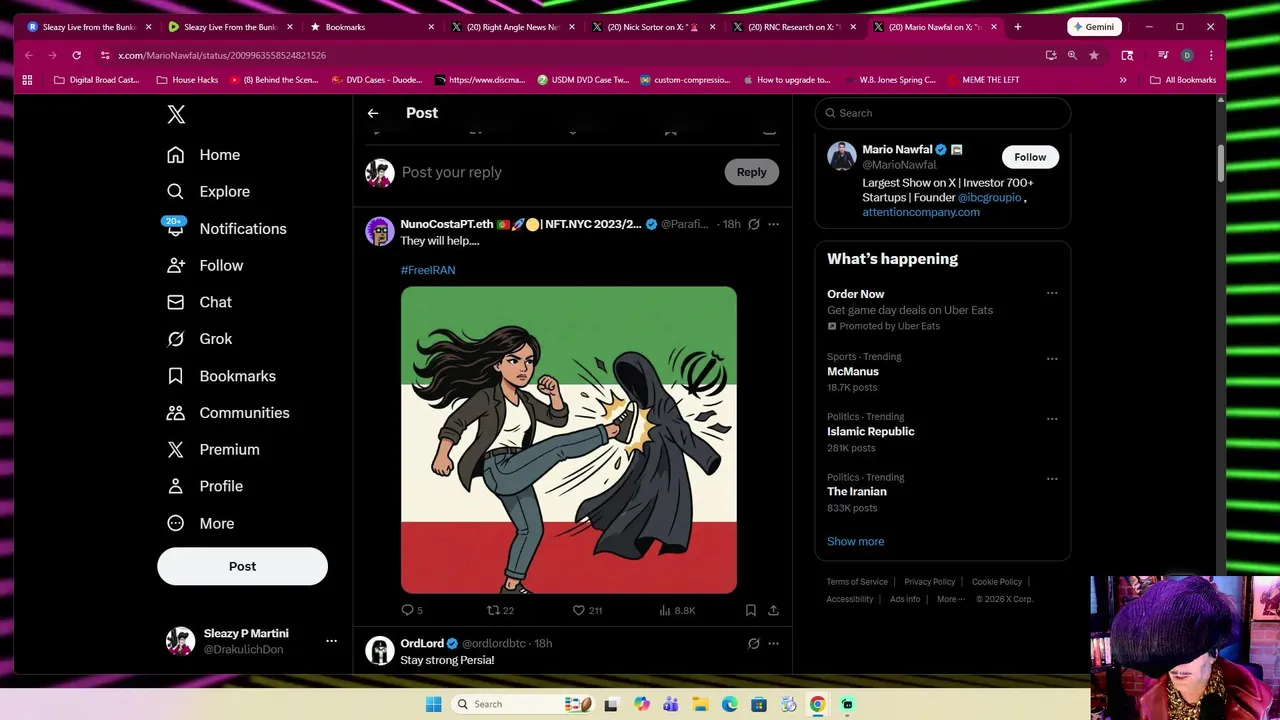Open more options for The Iranian trend
Viewport: 1280px width, 720px height.
(x=1052, y=478)
